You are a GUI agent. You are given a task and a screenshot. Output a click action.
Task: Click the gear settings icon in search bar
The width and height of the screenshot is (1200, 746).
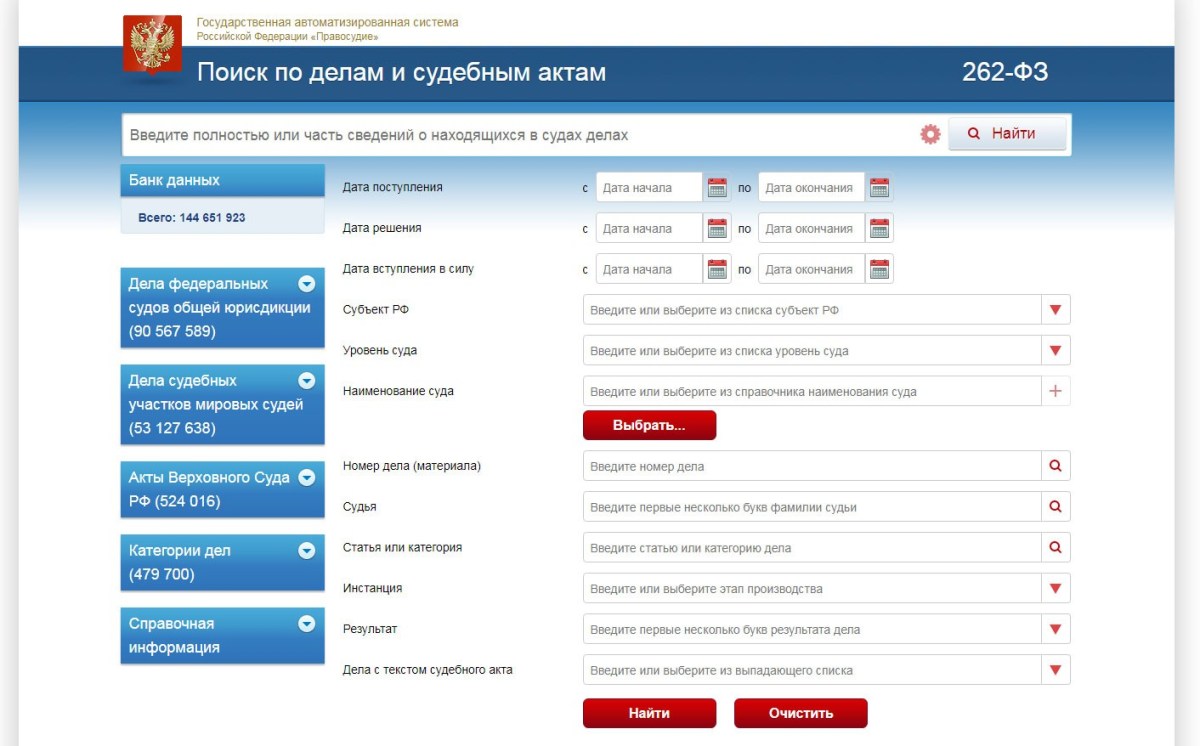[x=930, y=134]
